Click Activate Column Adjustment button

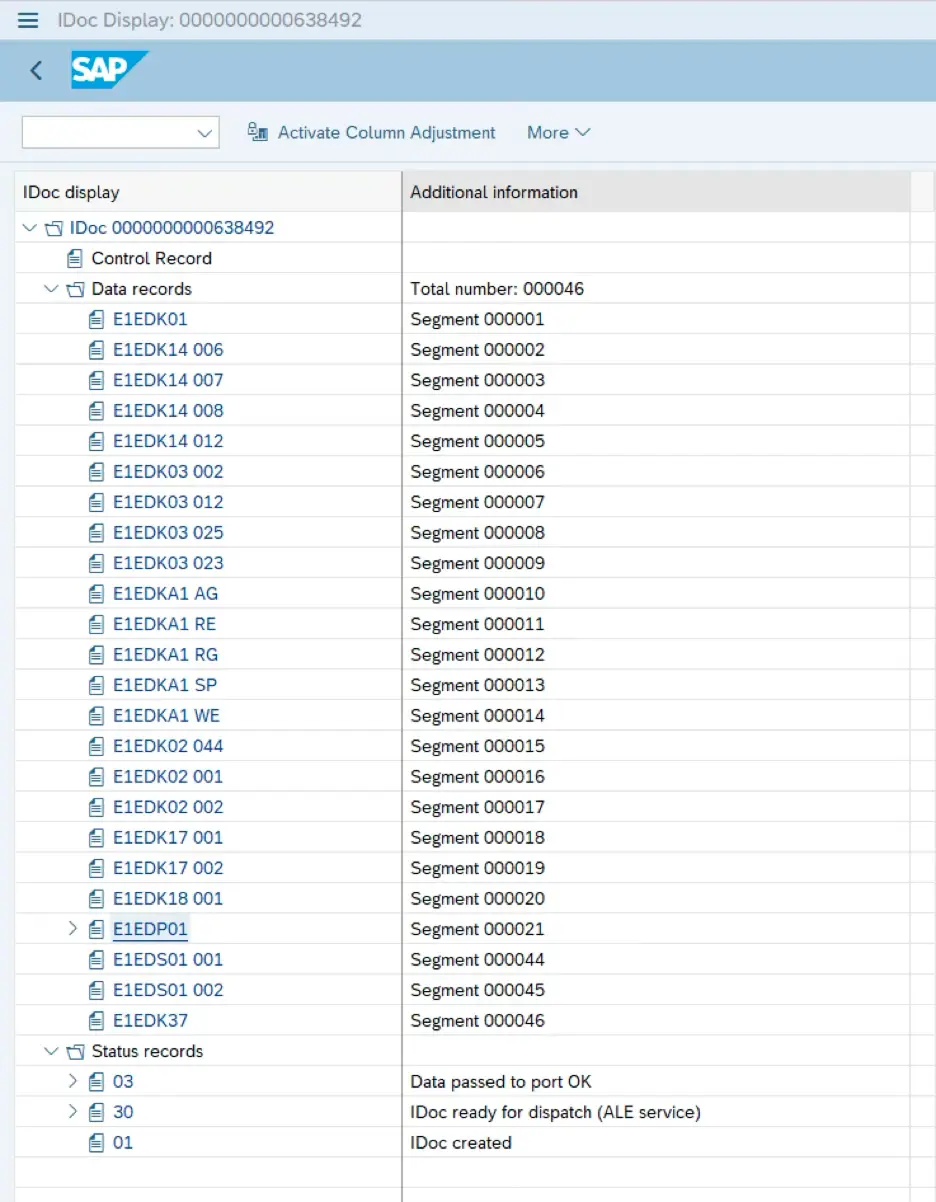coord(386,132)
